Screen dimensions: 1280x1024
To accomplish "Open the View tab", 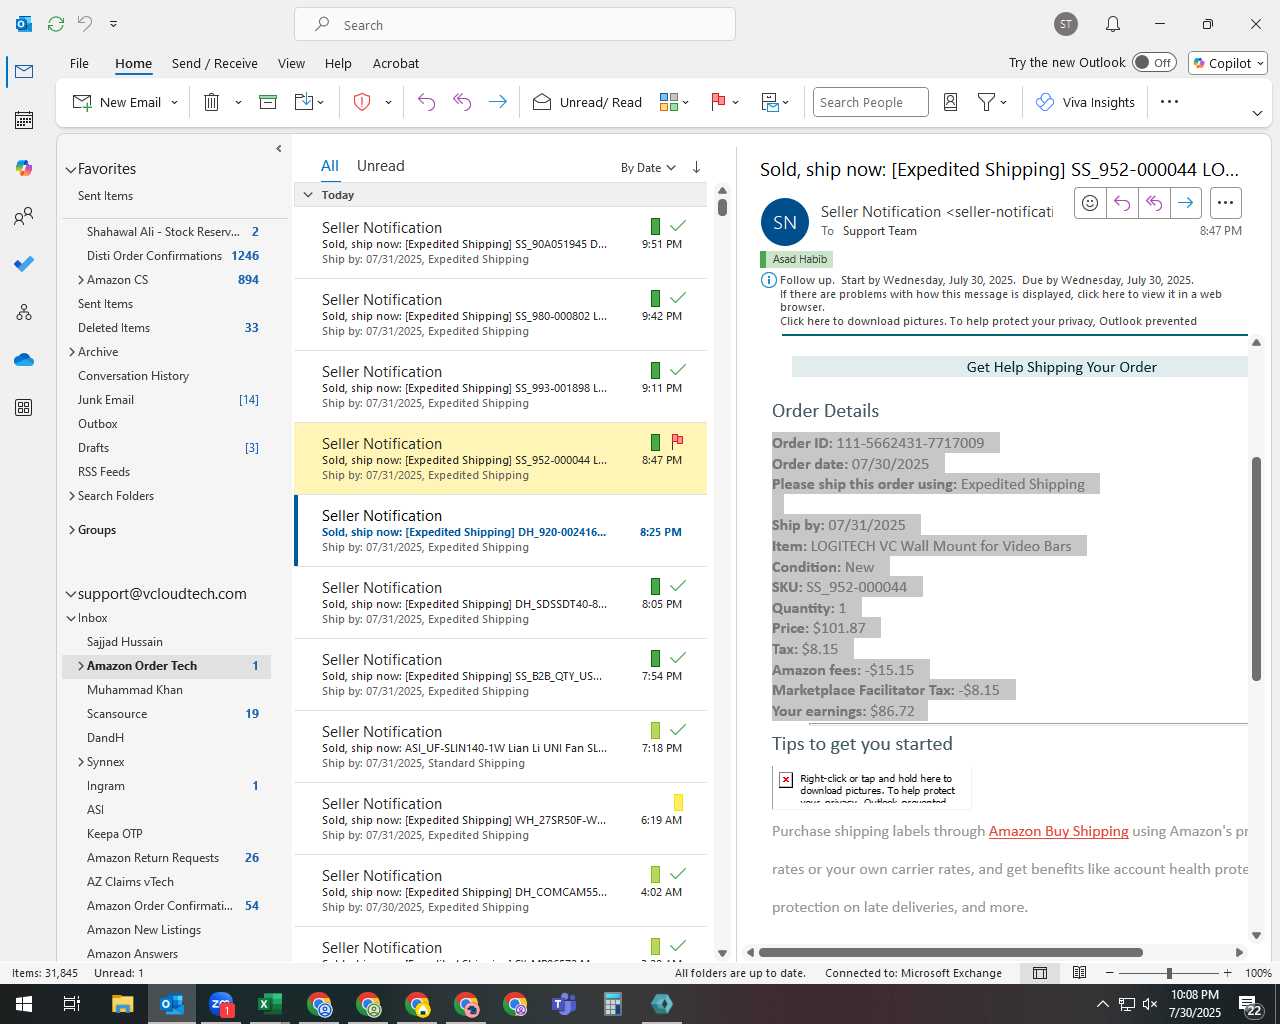I will [x=291, y=63].
